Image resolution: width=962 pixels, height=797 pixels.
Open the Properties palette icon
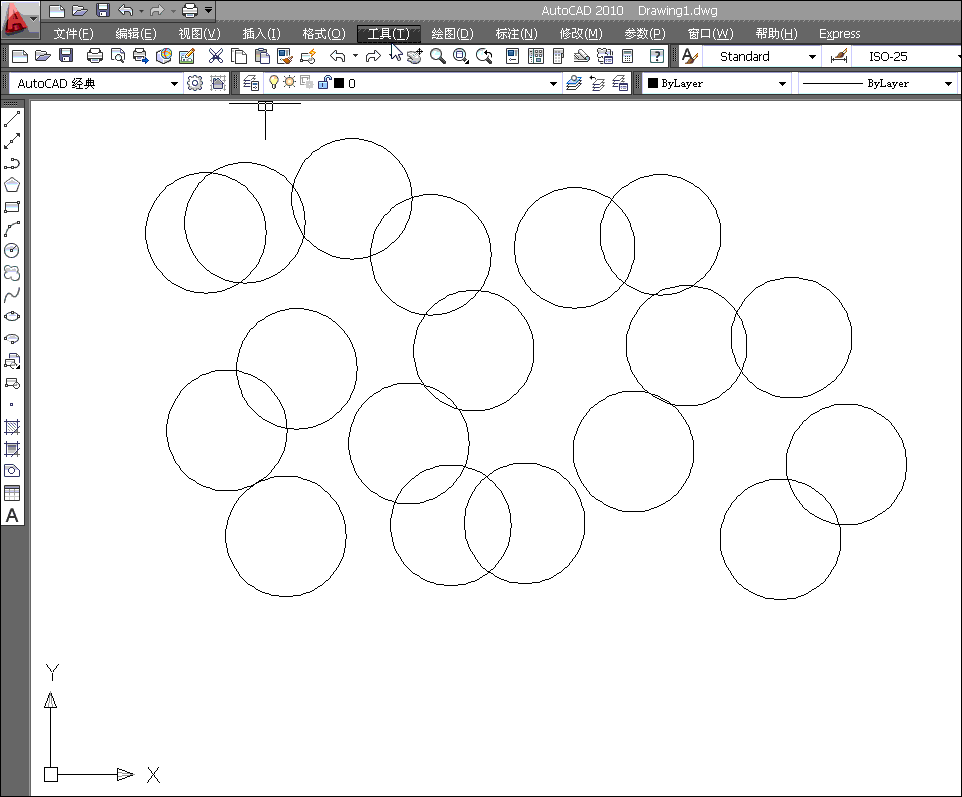tap(512, 56)
